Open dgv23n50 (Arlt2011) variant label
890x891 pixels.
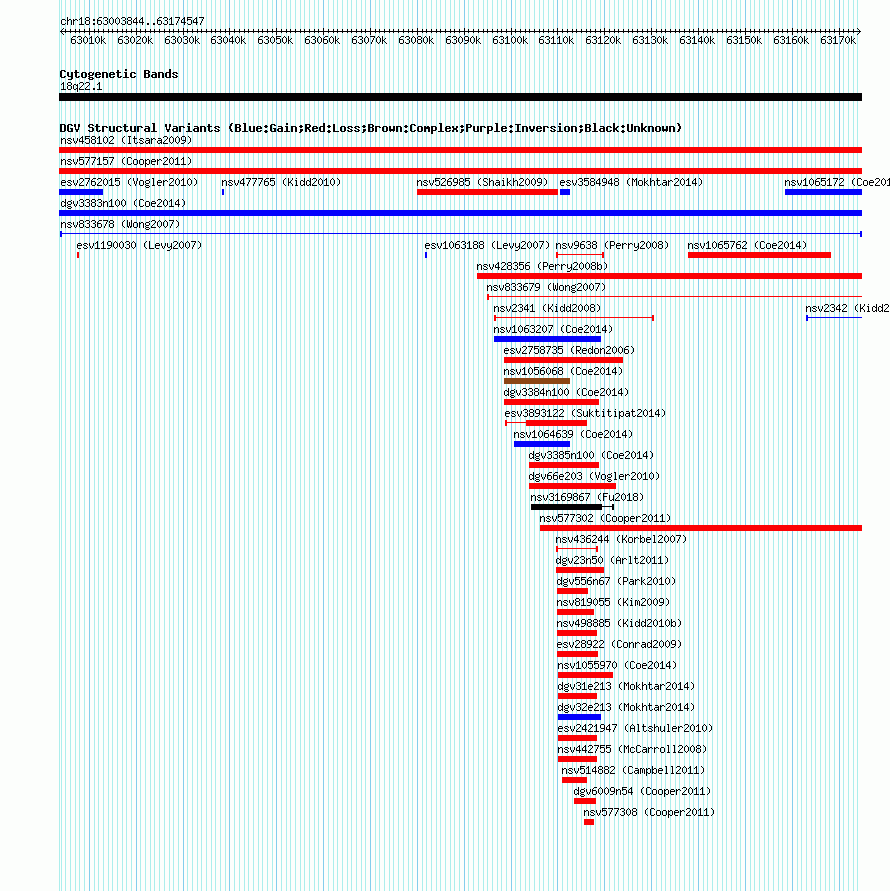tap(612, 561)
